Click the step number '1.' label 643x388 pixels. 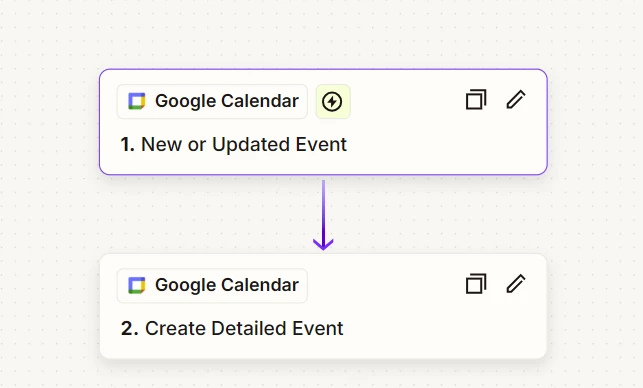coord(128,144)
